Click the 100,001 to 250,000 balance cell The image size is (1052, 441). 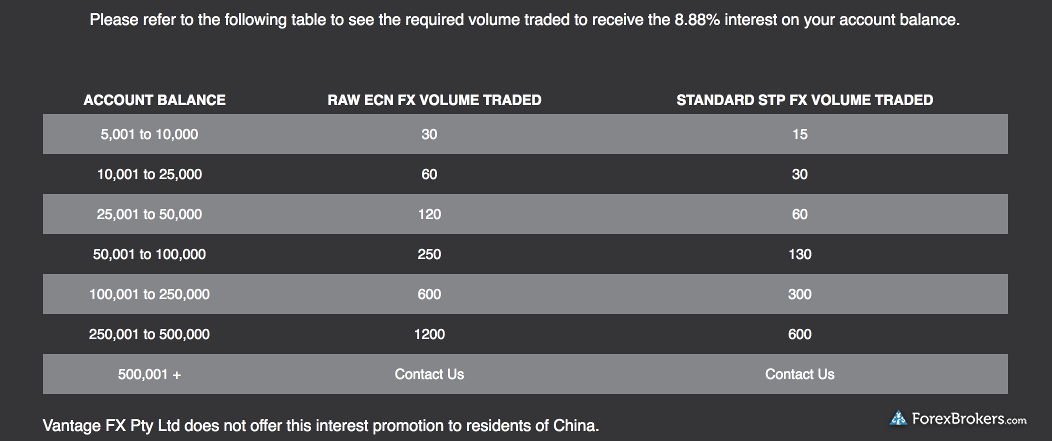pos(150,294)
